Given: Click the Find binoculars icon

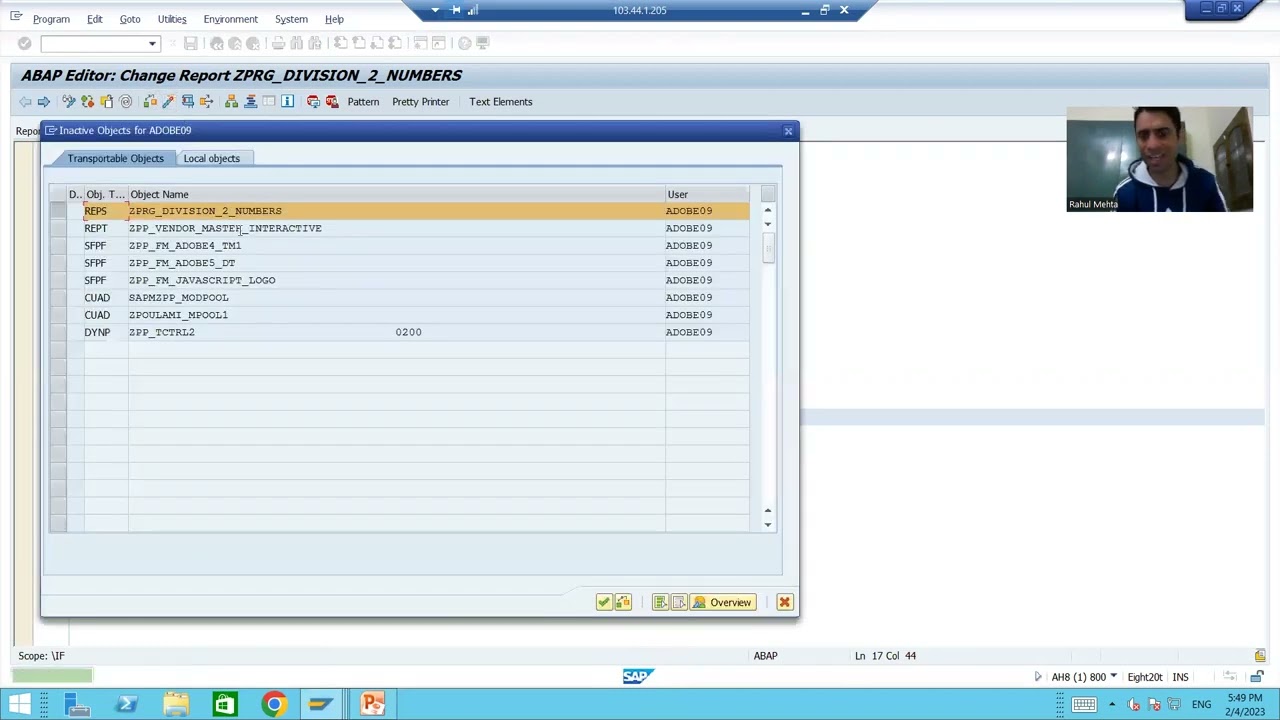Looking at the screenshot, I should click(297, 43).
